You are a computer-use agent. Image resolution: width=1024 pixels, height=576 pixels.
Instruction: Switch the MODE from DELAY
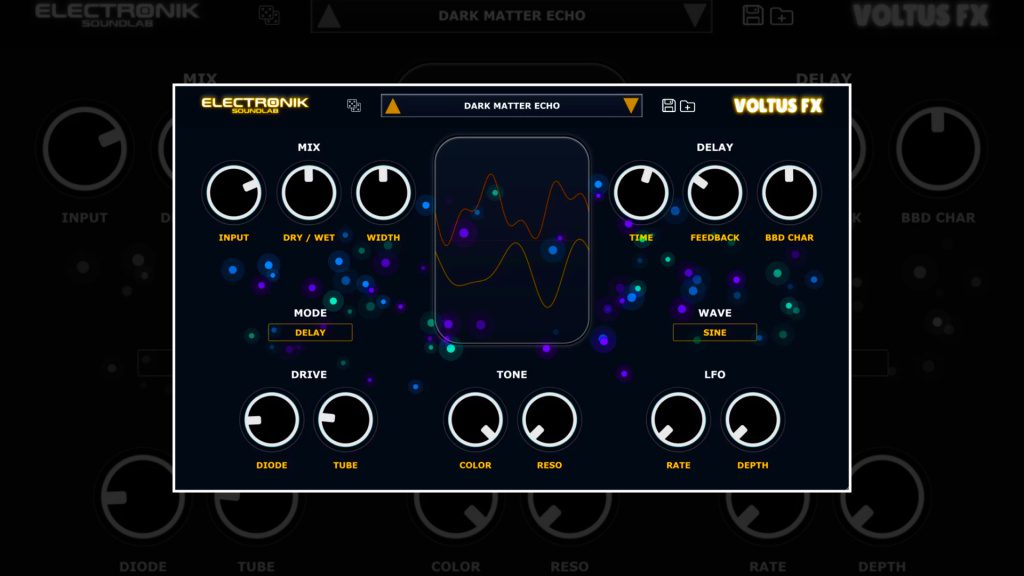pos(310,332)
